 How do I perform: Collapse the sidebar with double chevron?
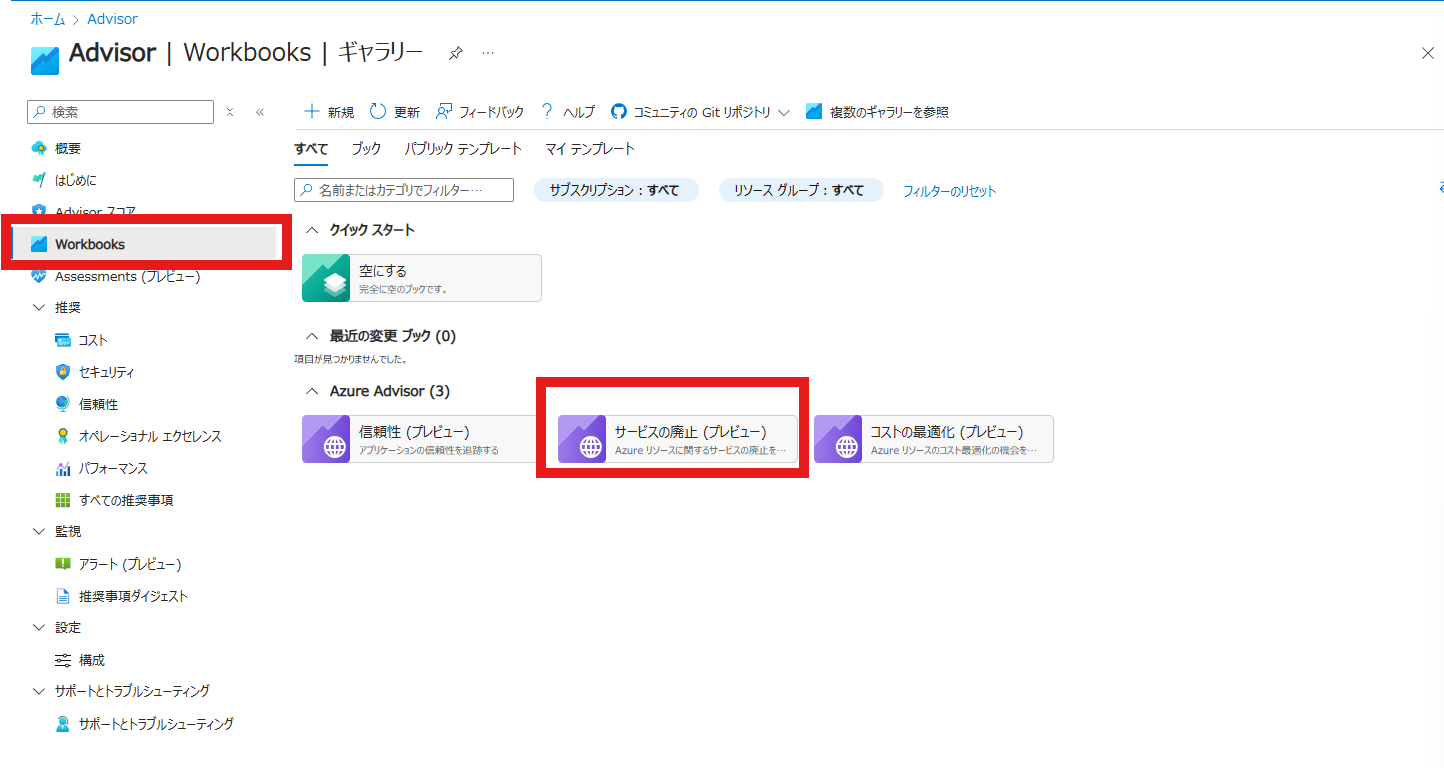click(x=260, y=112)
